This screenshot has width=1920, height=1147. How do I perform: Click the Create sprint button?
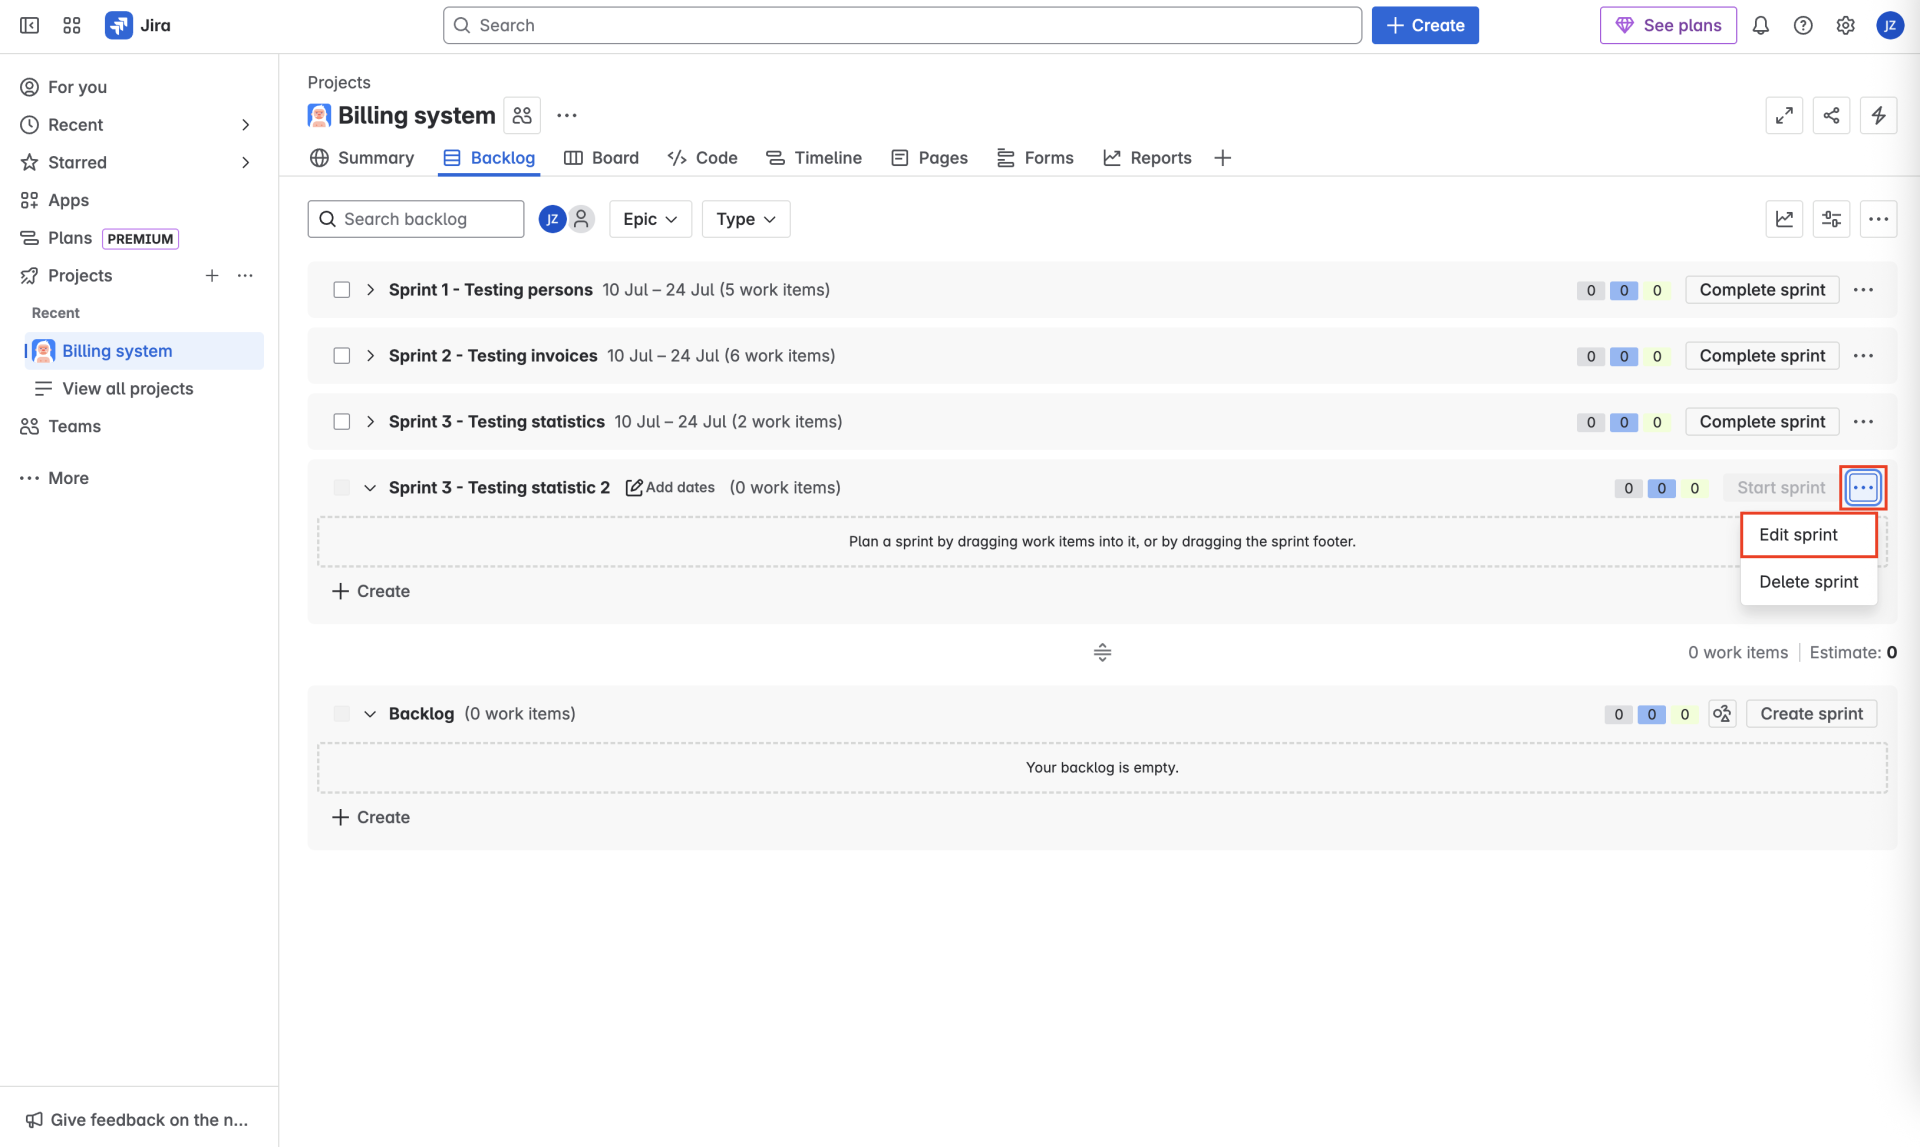point(1810,714)
